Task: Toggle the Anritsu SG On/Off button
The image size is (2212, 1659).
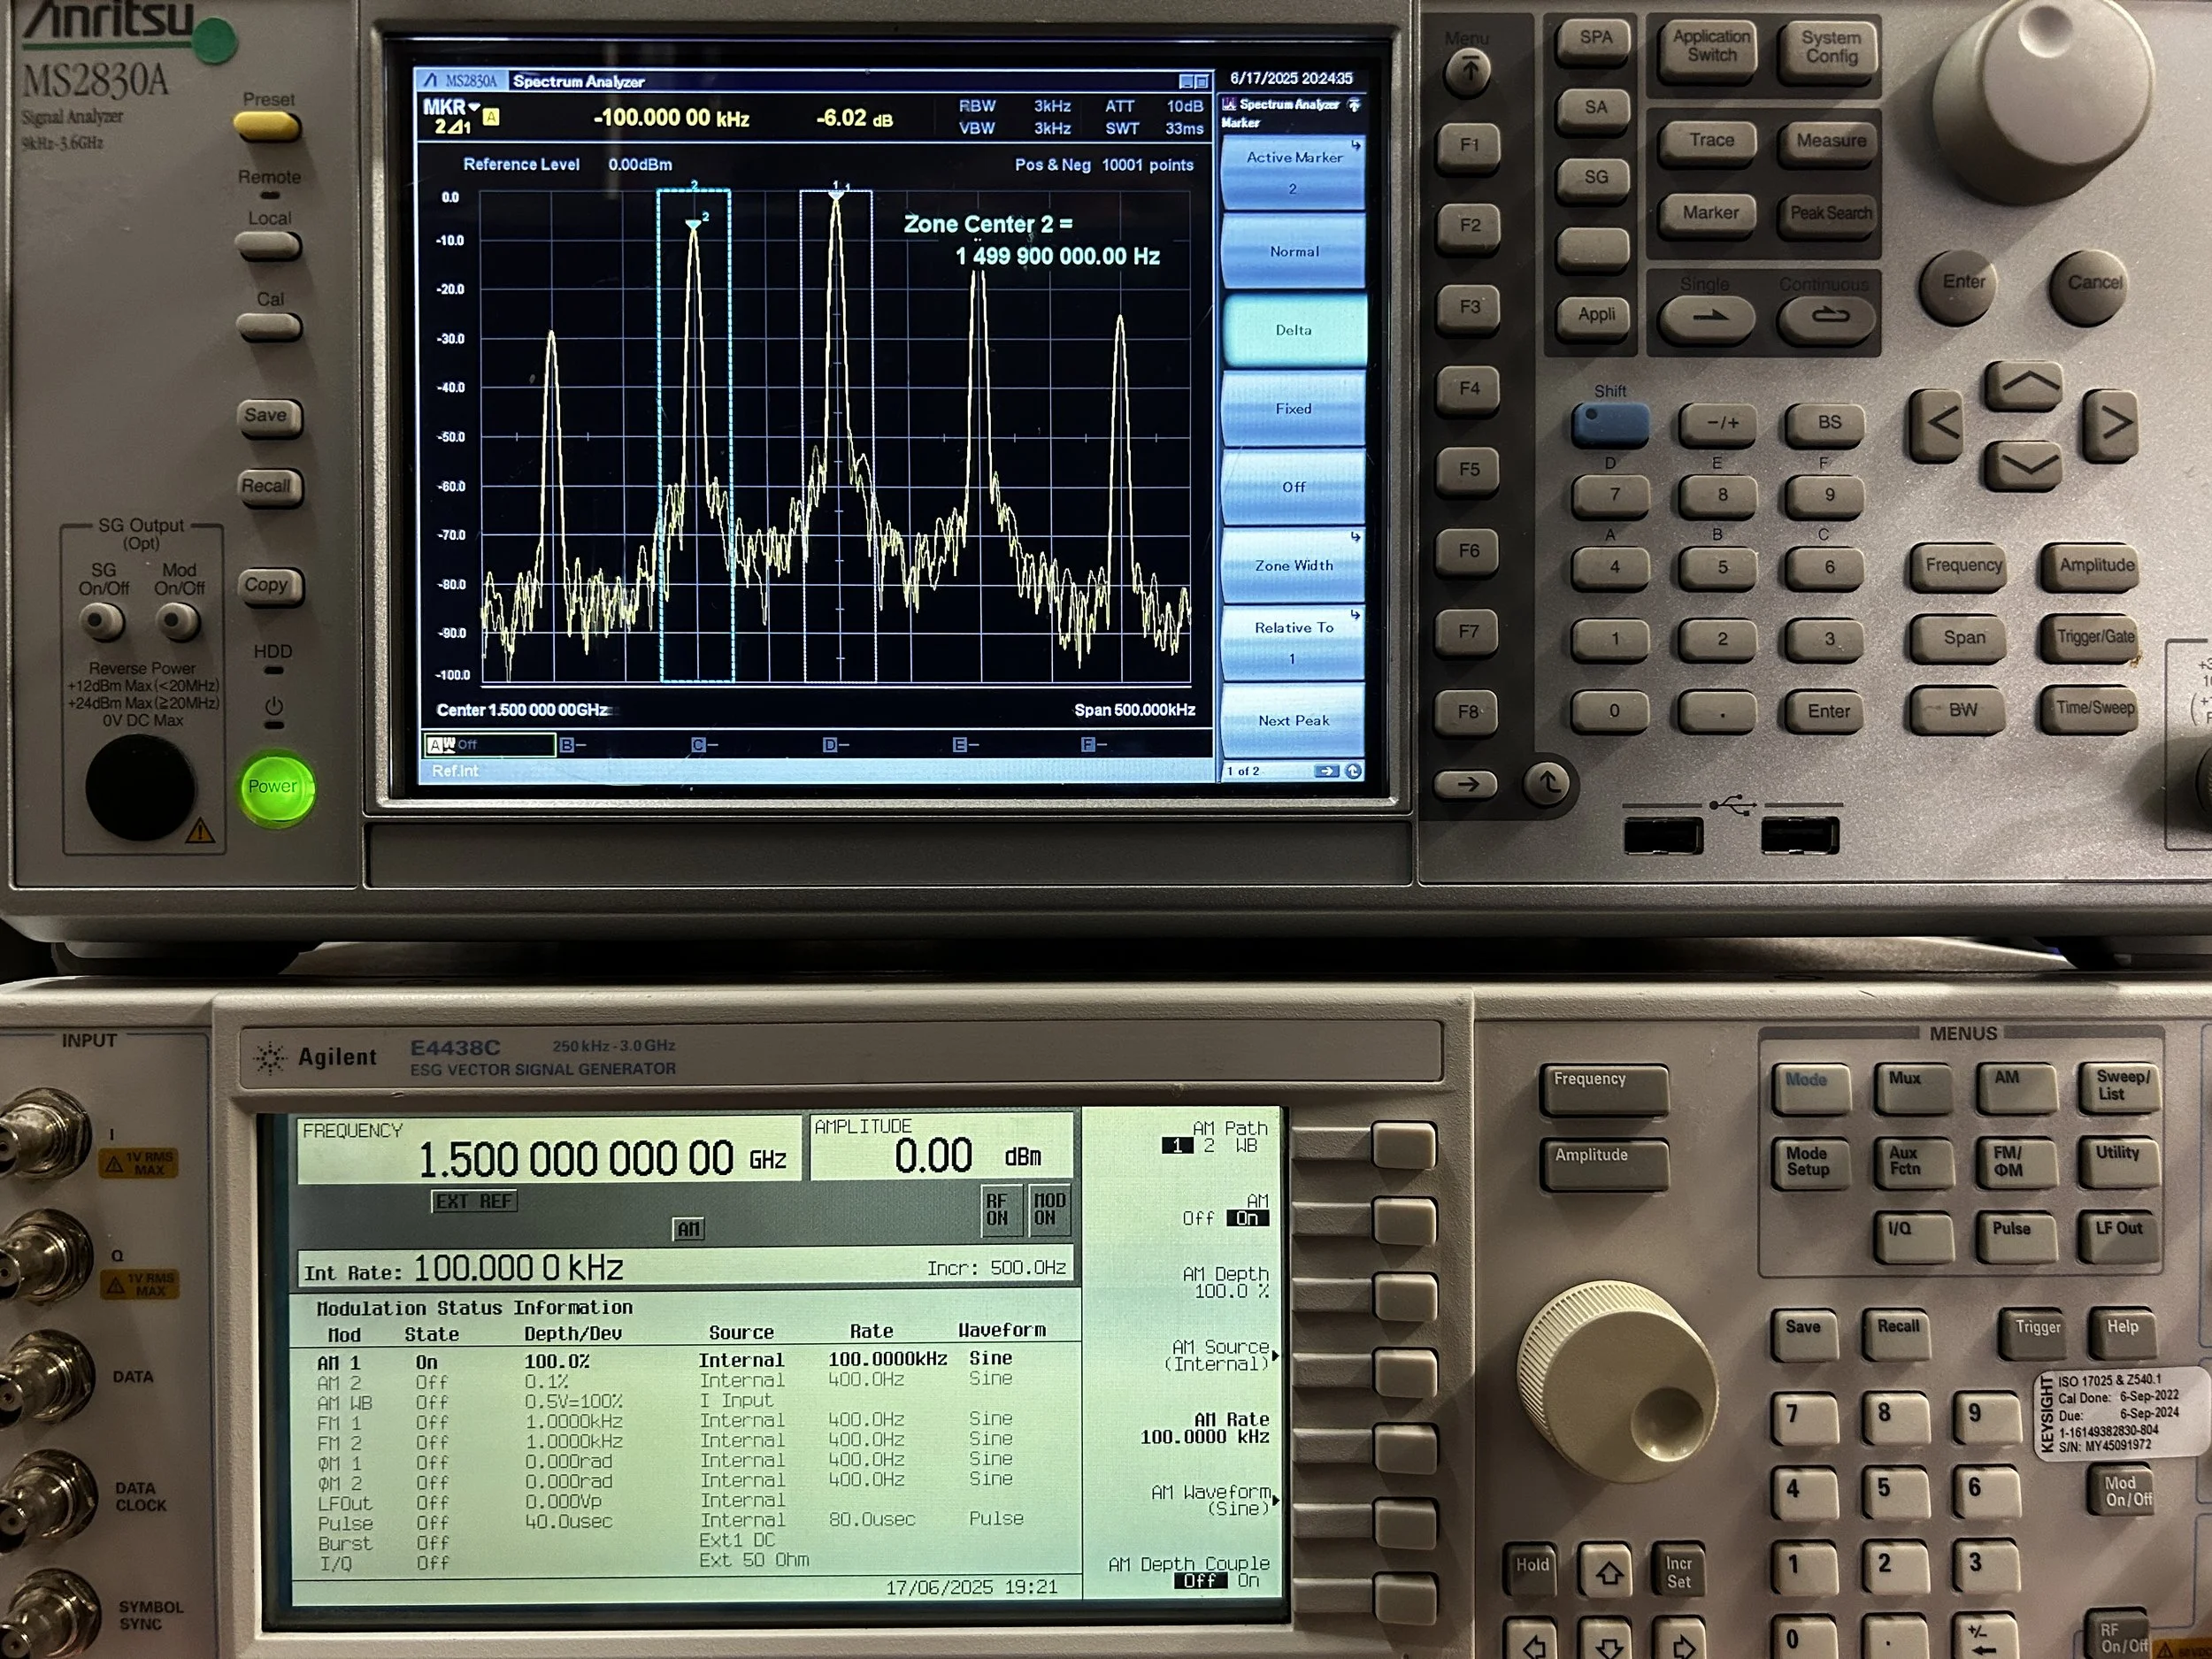Action: pyautogui.click(x=101, y=622)
